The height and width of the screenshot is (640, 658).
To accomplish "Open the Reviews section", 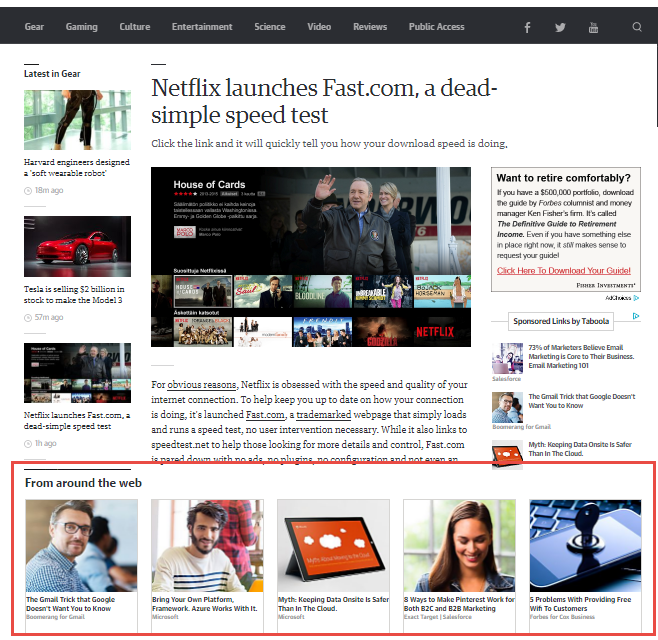I will point(370,27).
